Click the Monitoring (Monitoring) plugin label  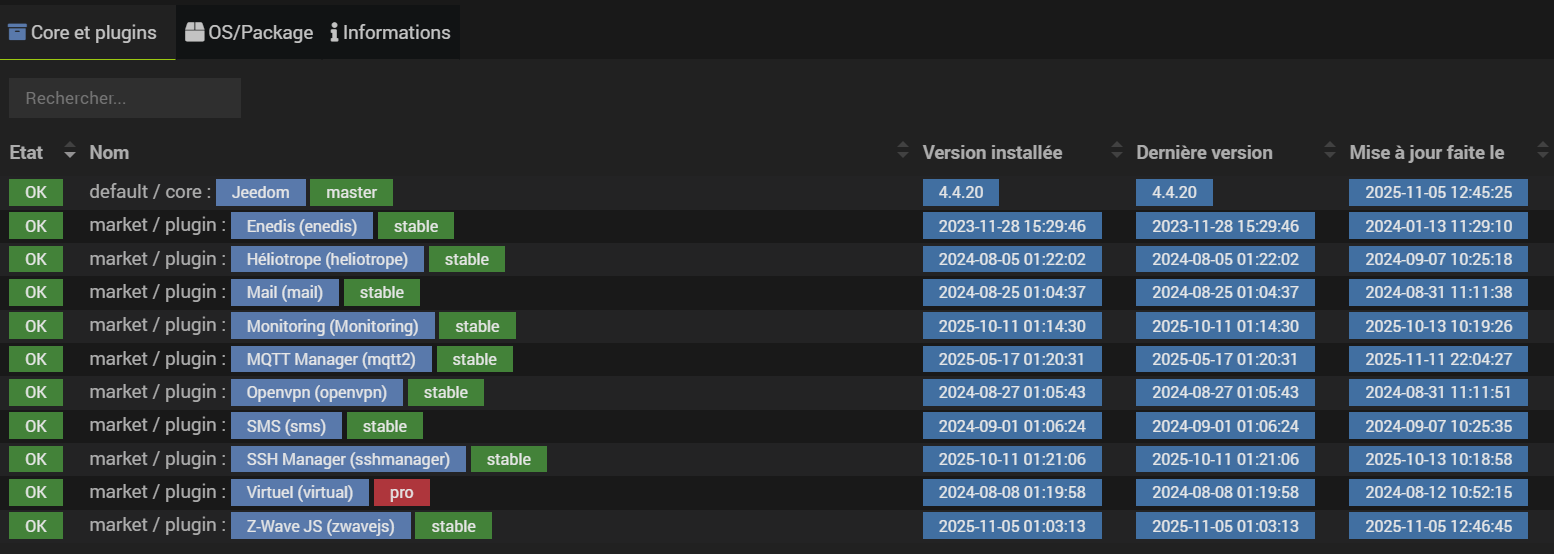[333, 326]
